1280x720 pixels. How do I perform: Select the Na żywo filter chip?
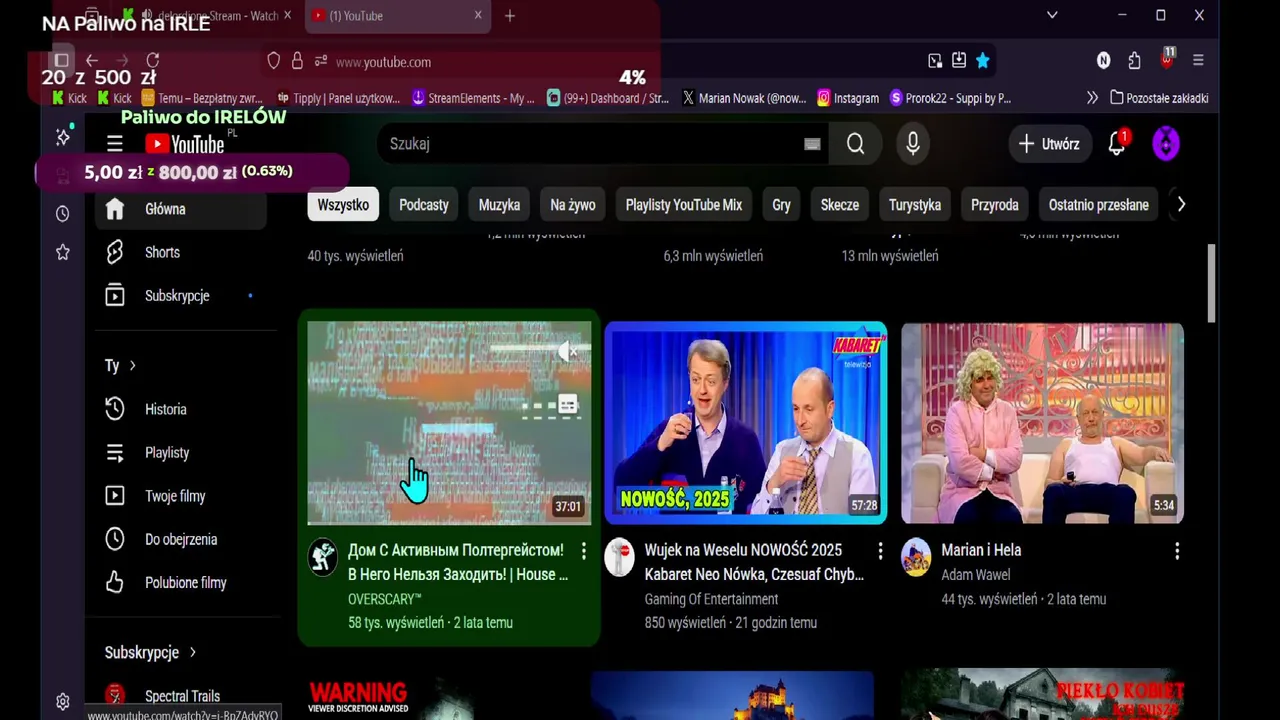pos(573,205)
